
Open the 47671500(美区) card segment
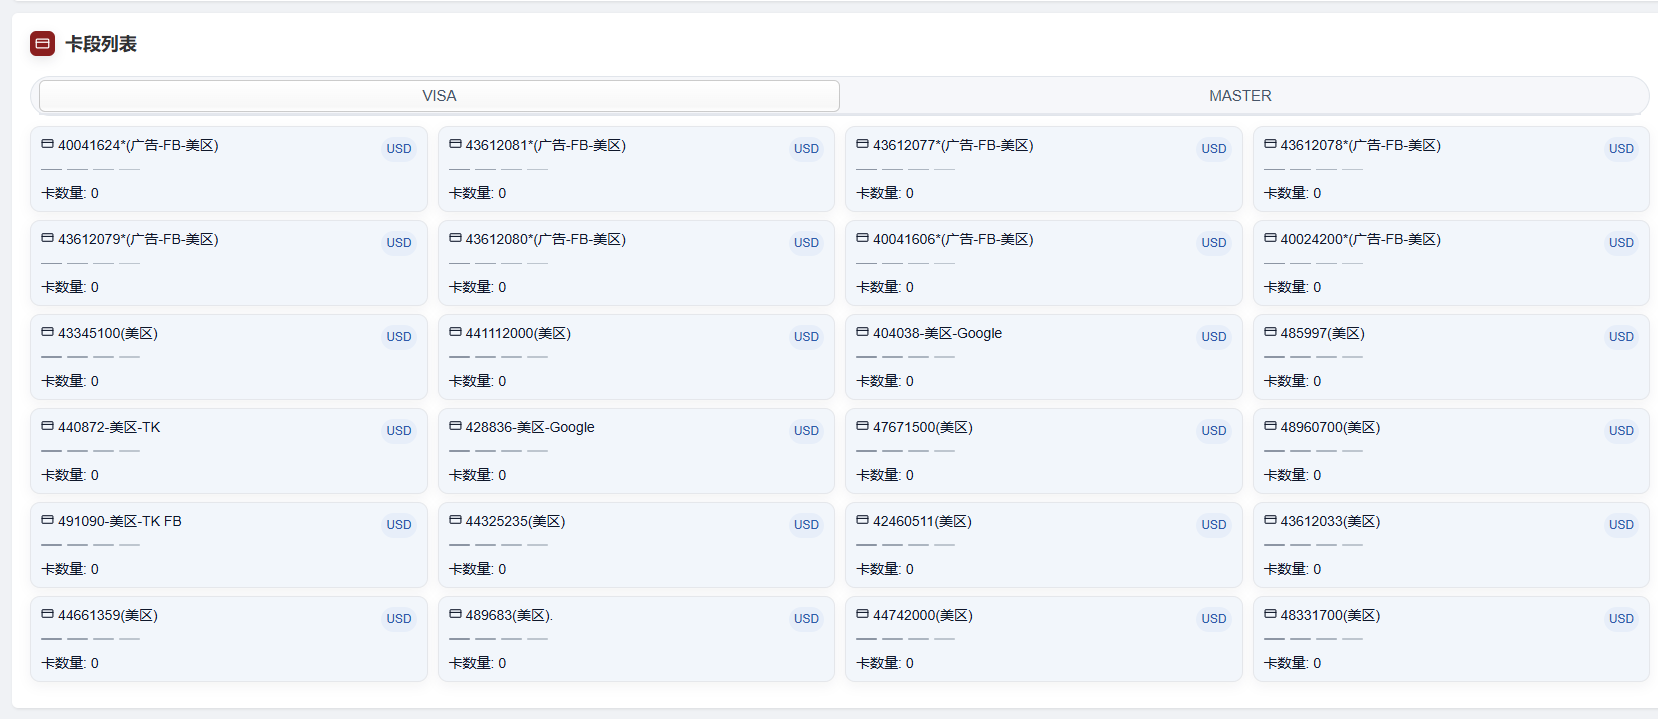(x=1043, y=451)
